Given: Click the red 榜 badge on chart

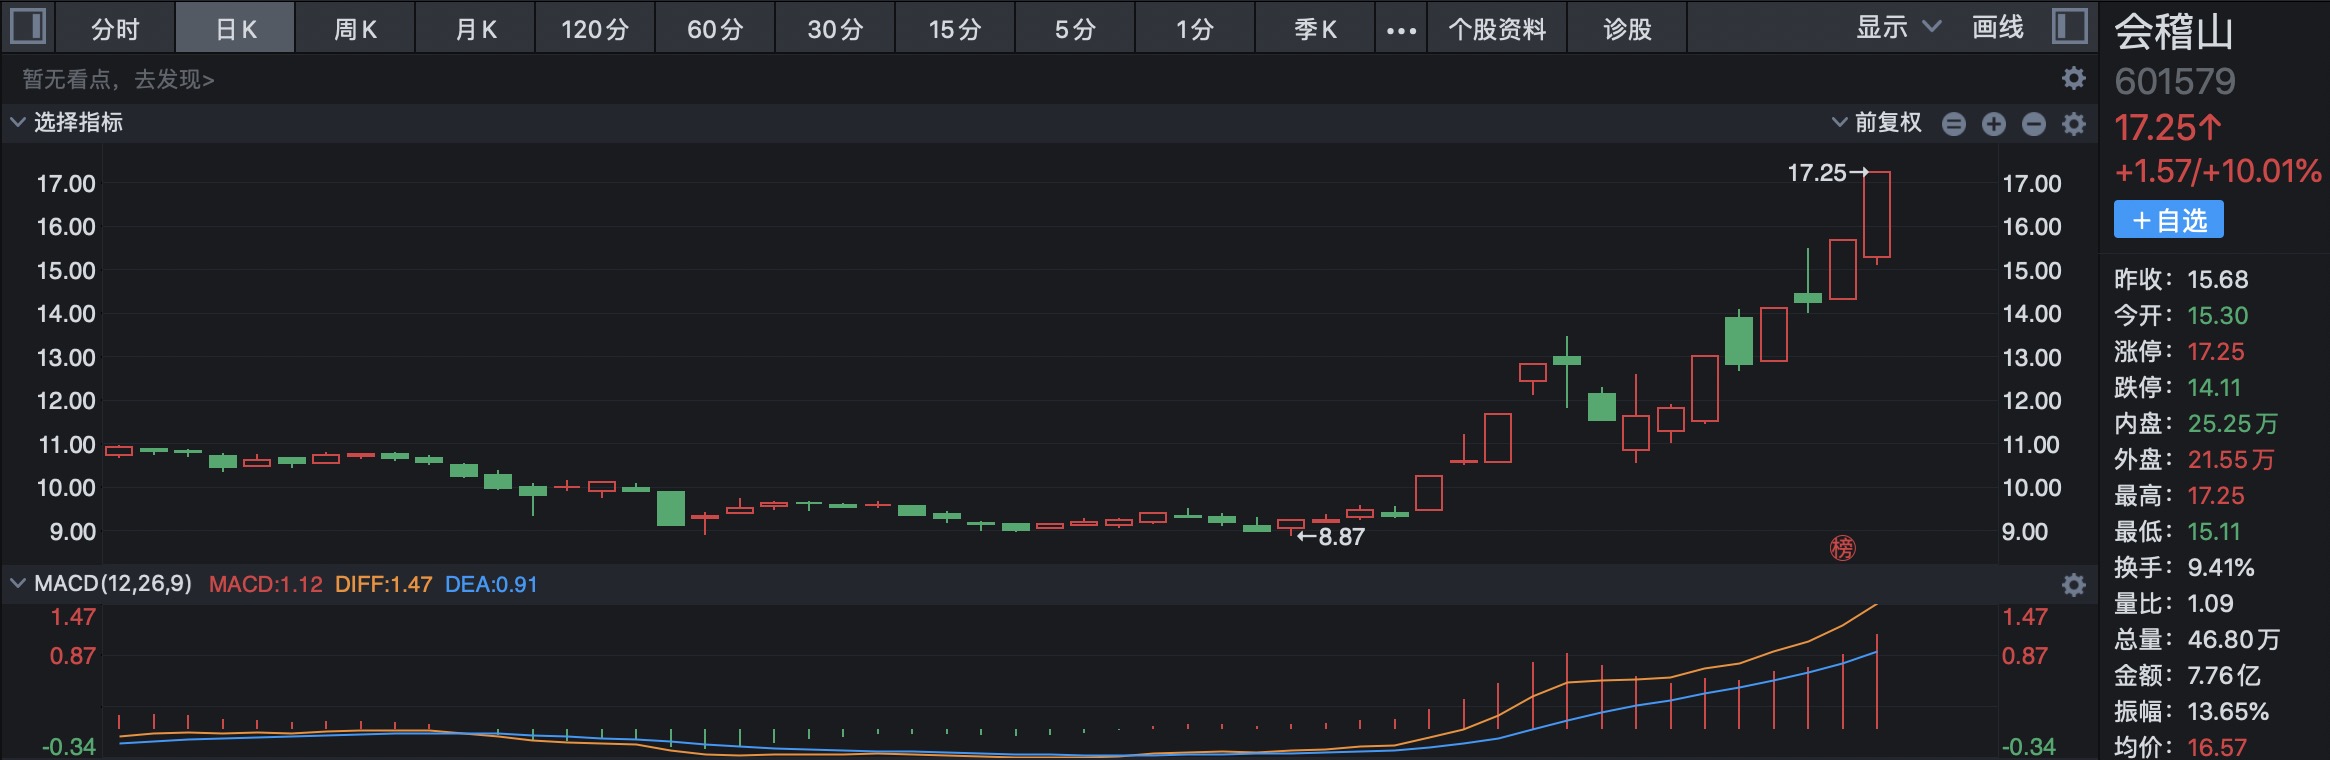Looking at the screenshot, I should point(1842,548).
